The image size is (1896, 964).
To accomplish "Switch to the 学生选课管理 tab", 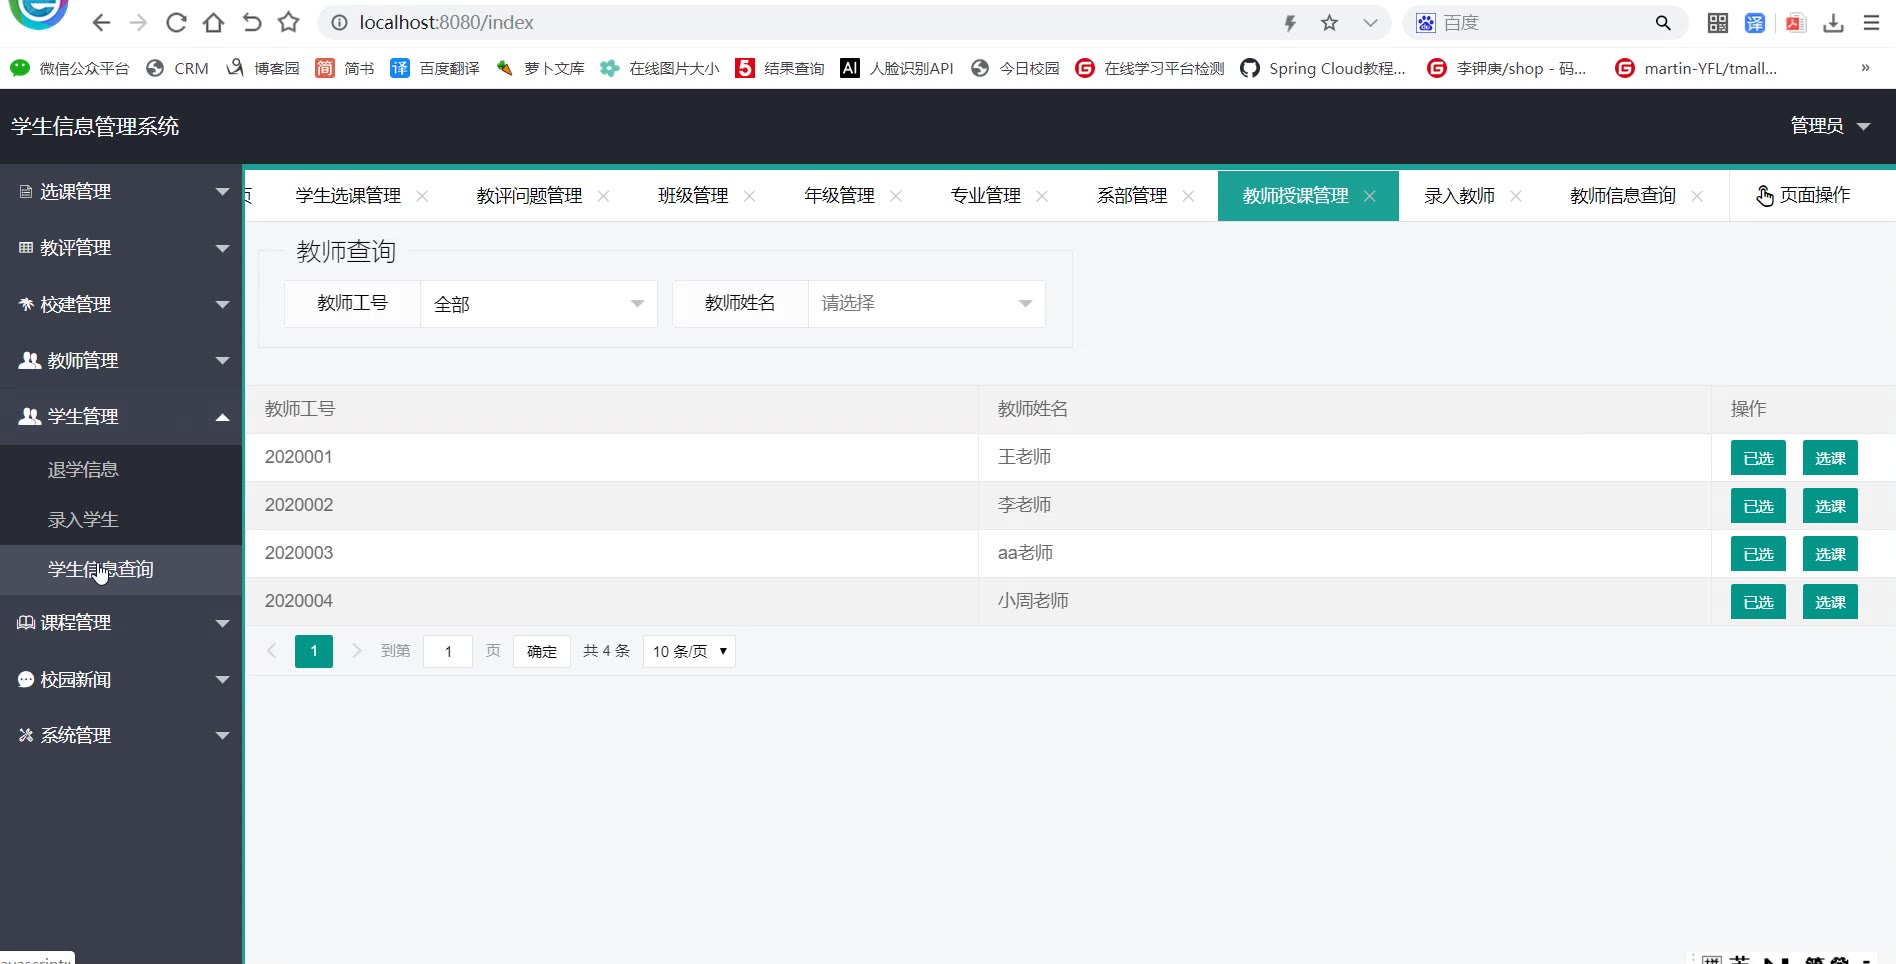I will pos(348,196).
